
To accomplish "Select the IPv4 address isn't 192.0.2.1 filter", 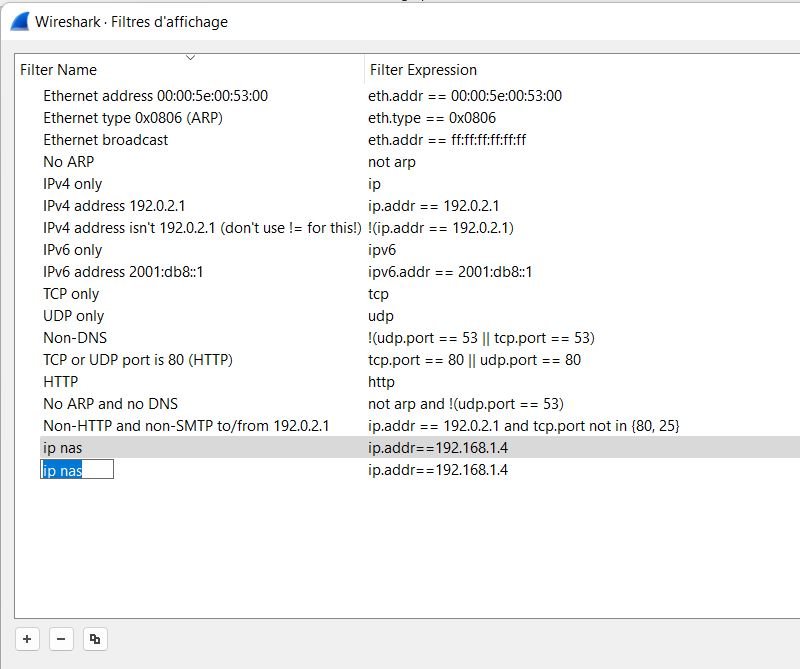I will [202, 228].
